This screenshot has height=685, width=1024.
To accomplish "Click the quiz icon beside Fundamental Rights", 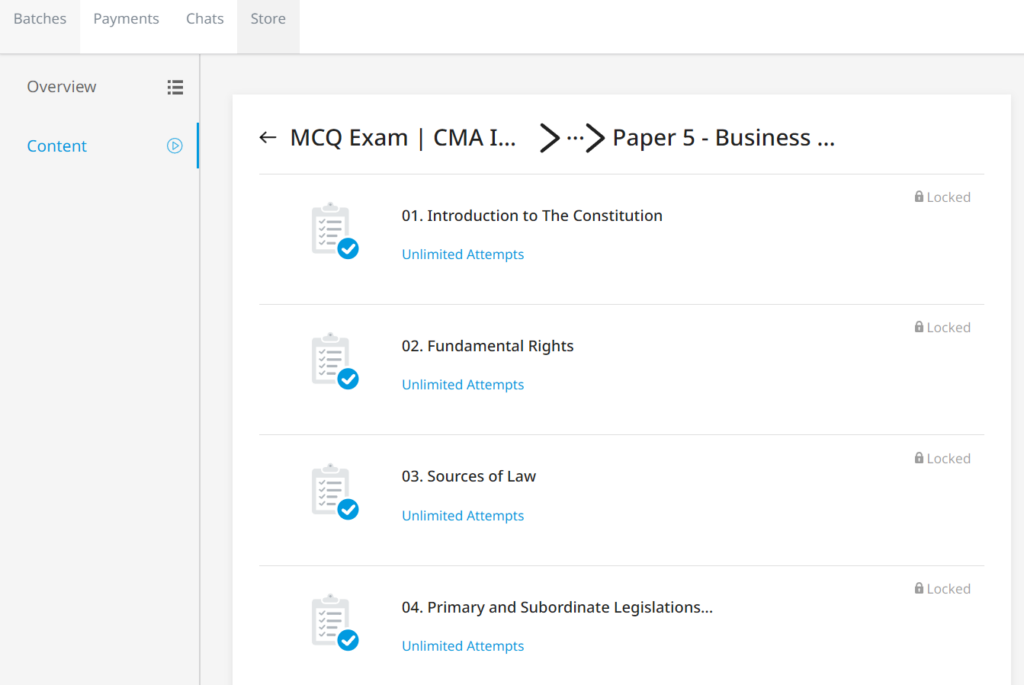I will [x=333, y=361].
